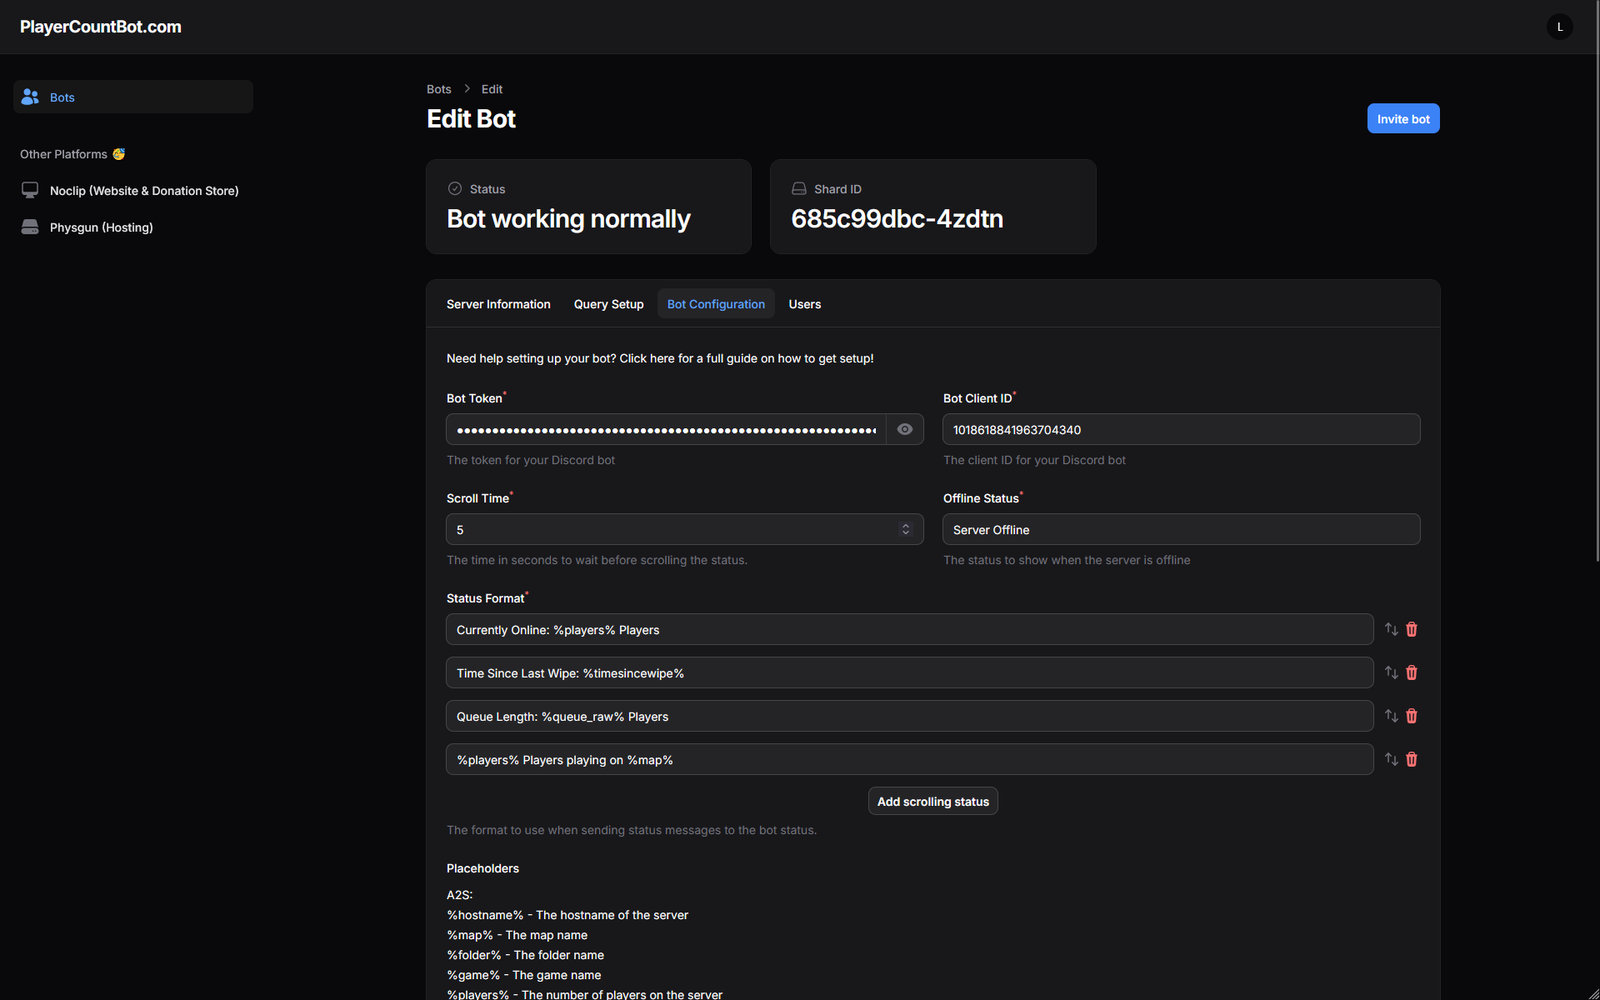The image size is (1600, 1000).
Task: Edit the Offline Status field
Action: [x=1181, y=529]
